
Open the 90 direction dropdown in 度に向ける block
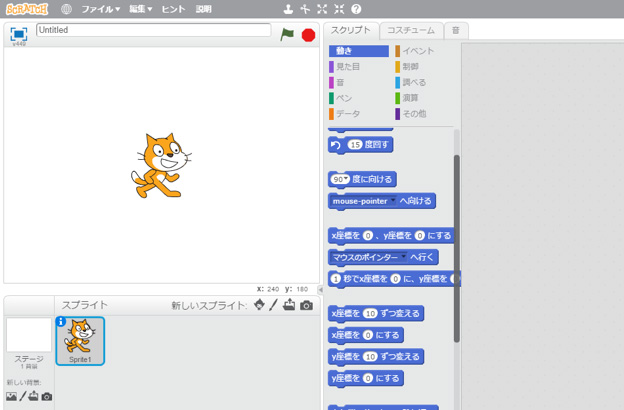[x=346, y=179]
